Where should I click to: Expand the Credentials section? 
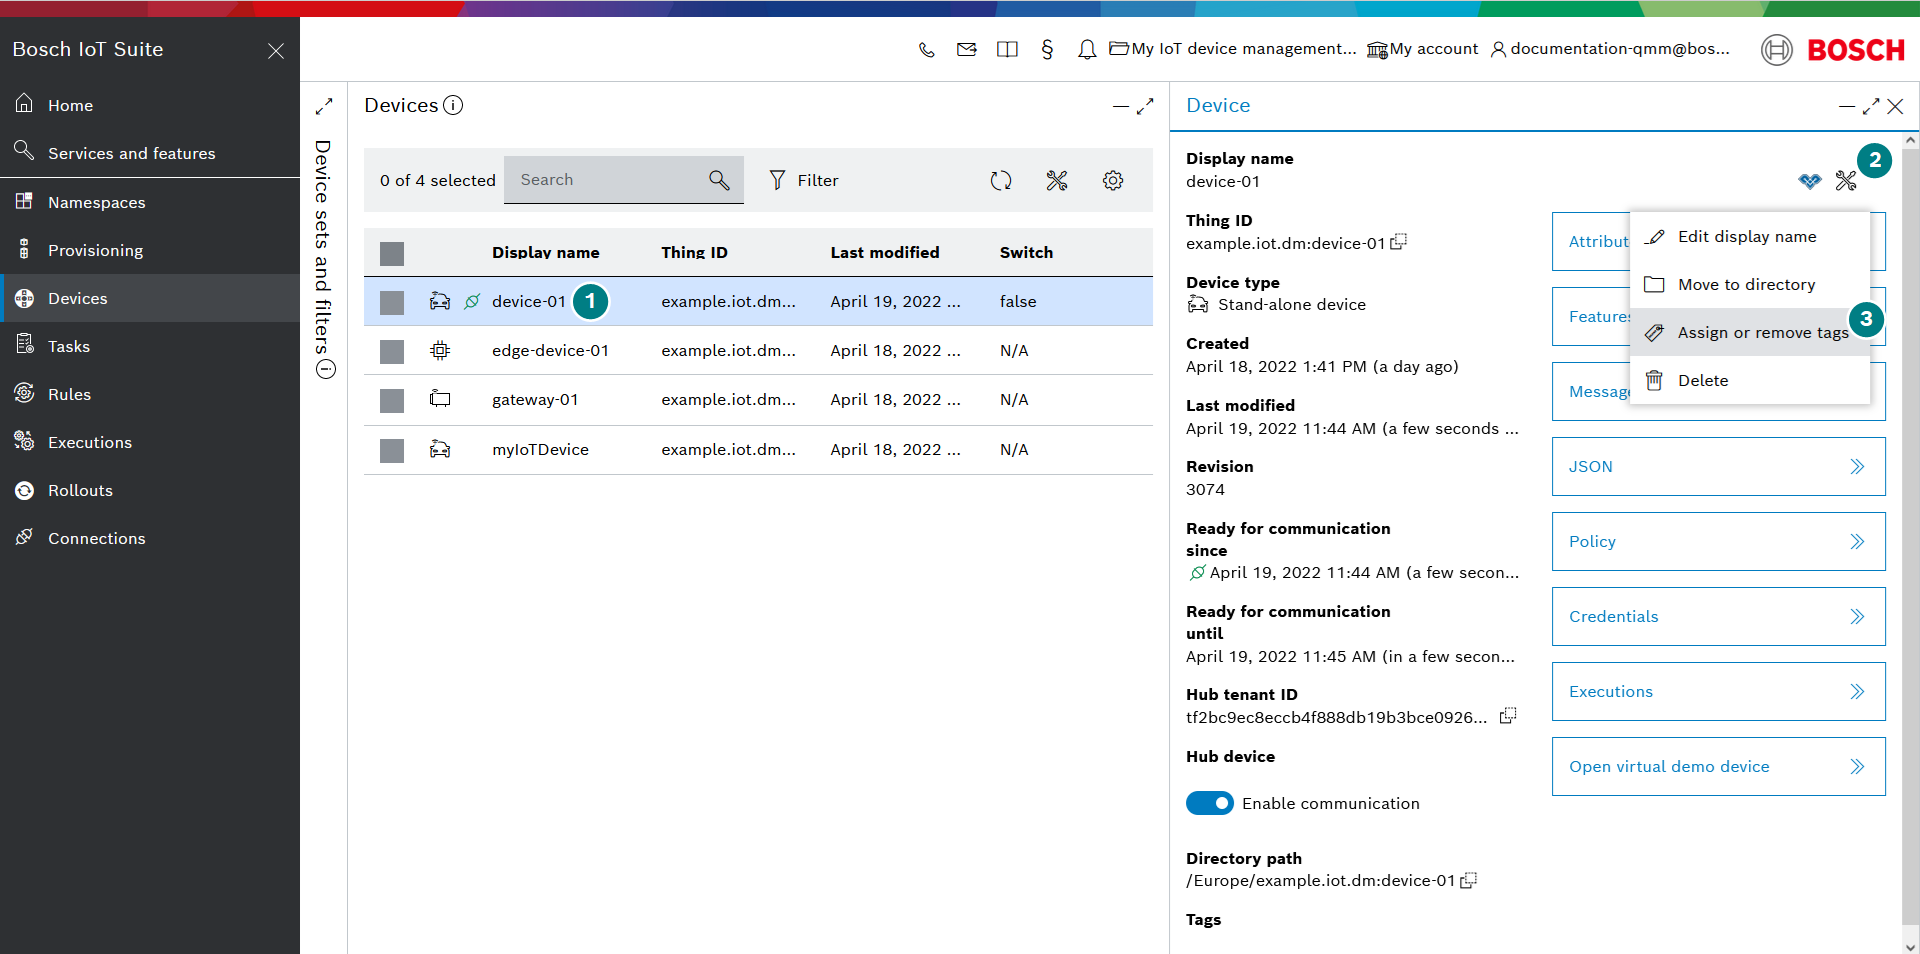point(1718,616)
